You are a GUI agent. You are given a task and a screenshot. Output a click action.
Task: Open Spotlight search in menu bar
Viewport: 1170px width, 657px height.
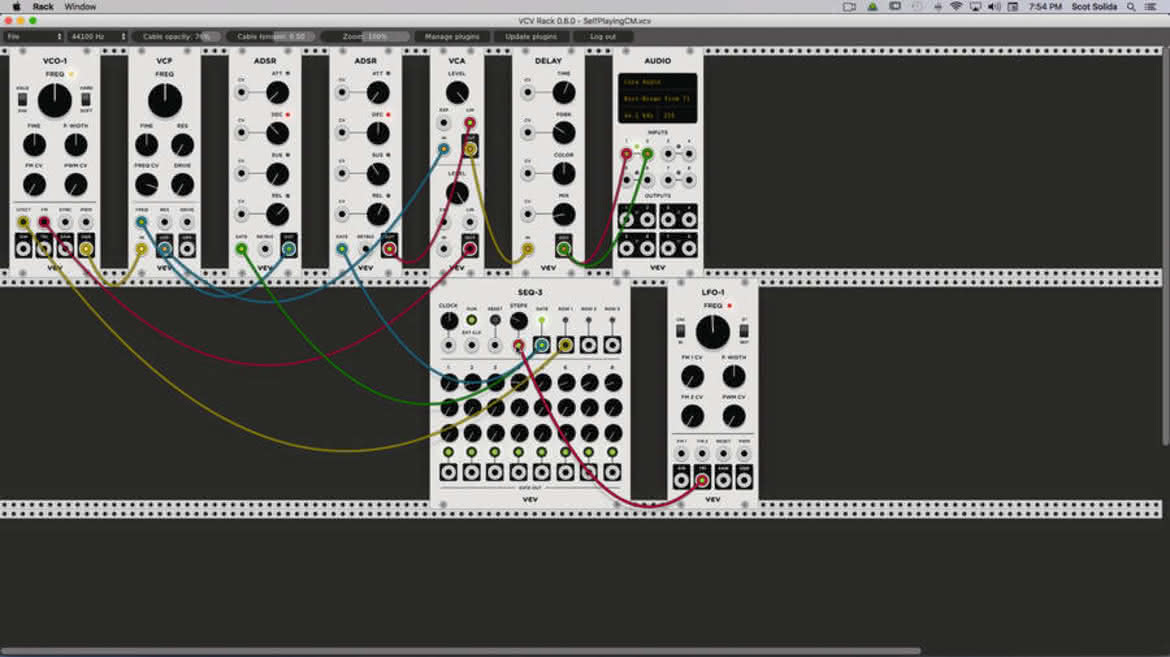tap(1131, 7)
